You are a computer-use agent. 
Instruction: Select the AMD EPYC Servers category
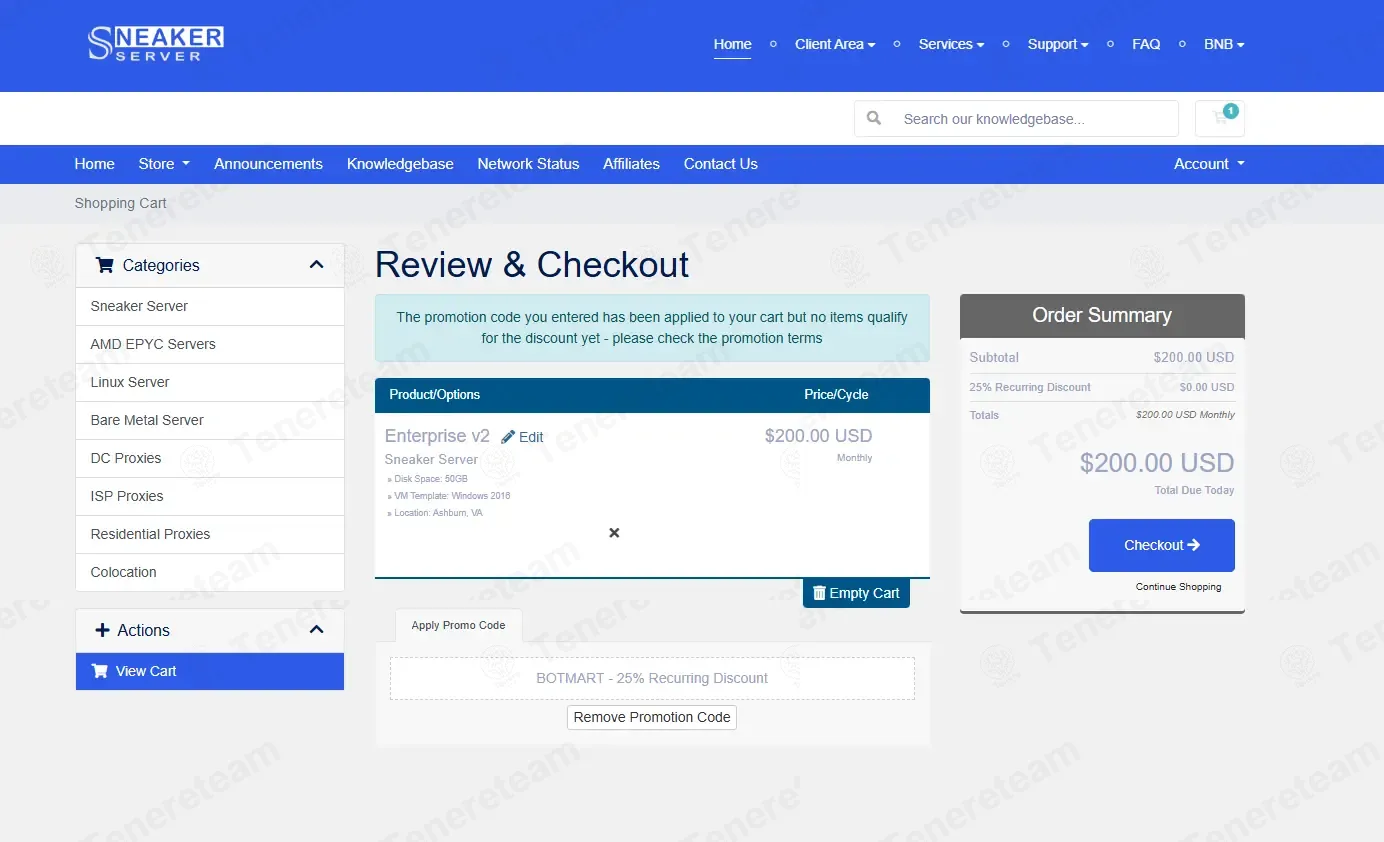click(210, 344)
